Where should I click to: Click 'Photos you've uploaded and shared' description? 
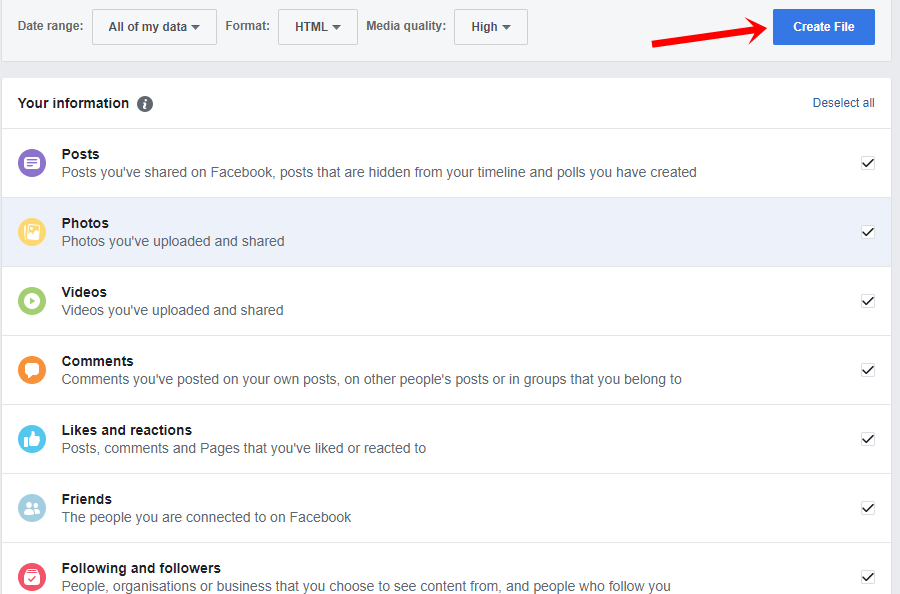pos(173,241)
